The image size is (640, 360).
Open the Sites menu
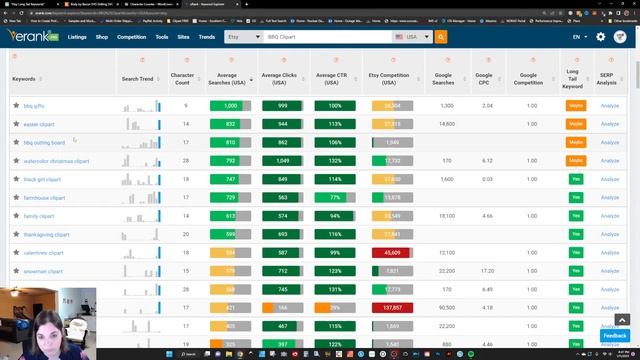coord(183,37)
